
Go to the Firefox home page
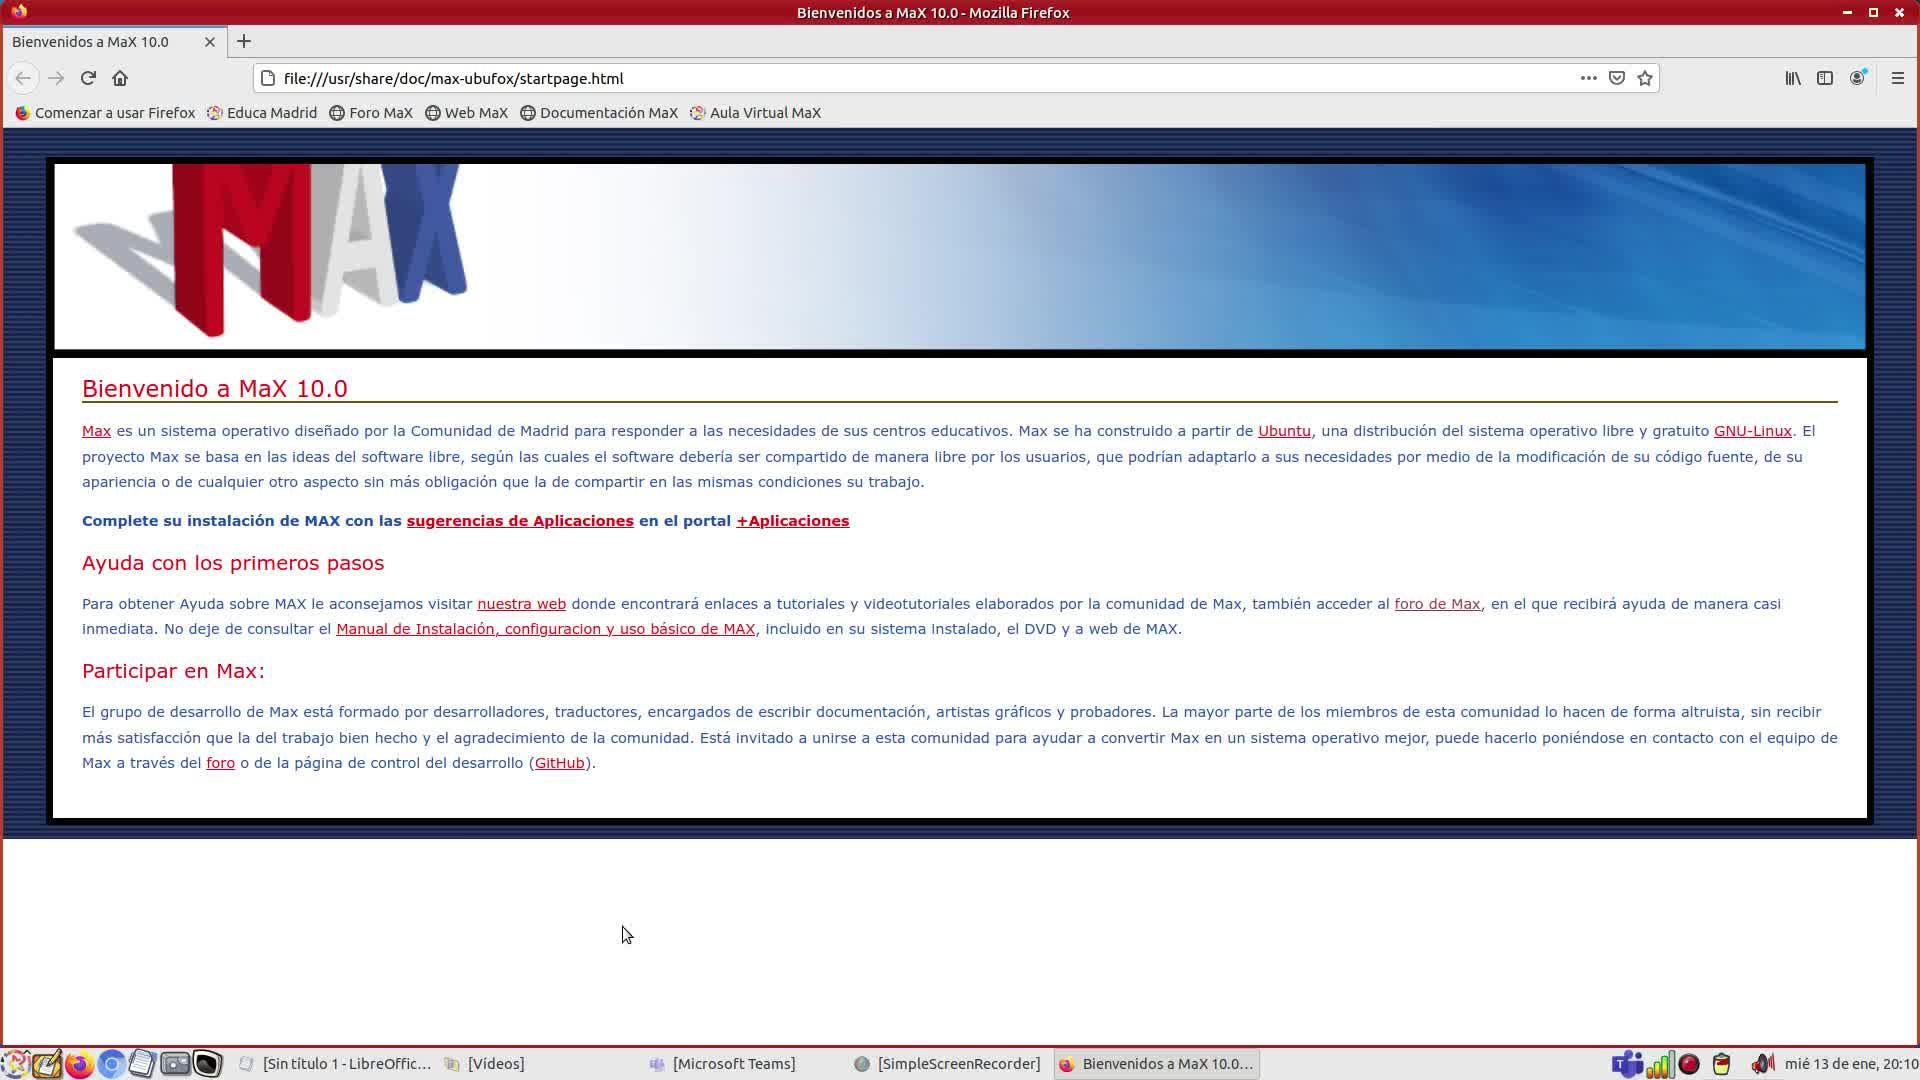point(120,78)
